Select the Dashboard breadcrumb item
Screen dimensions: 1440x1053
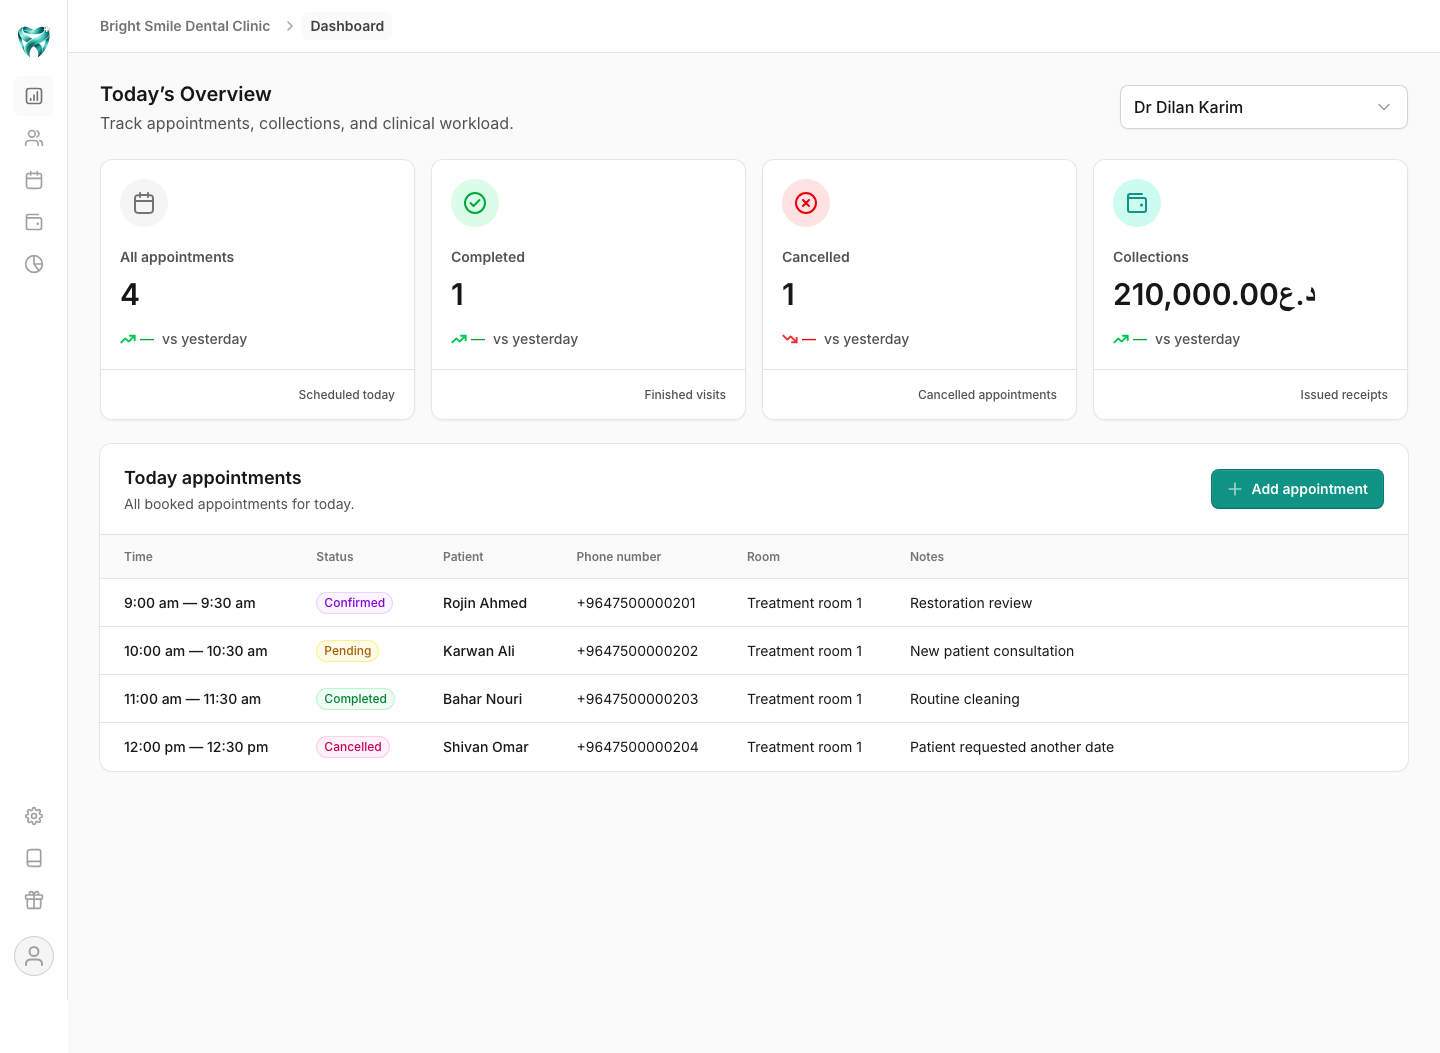347,26
